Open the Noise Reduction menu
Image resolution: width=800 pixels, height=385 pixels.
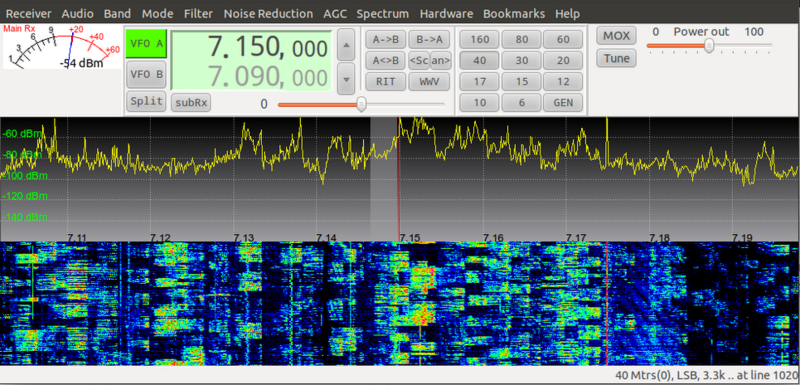(x=268, y=14)
